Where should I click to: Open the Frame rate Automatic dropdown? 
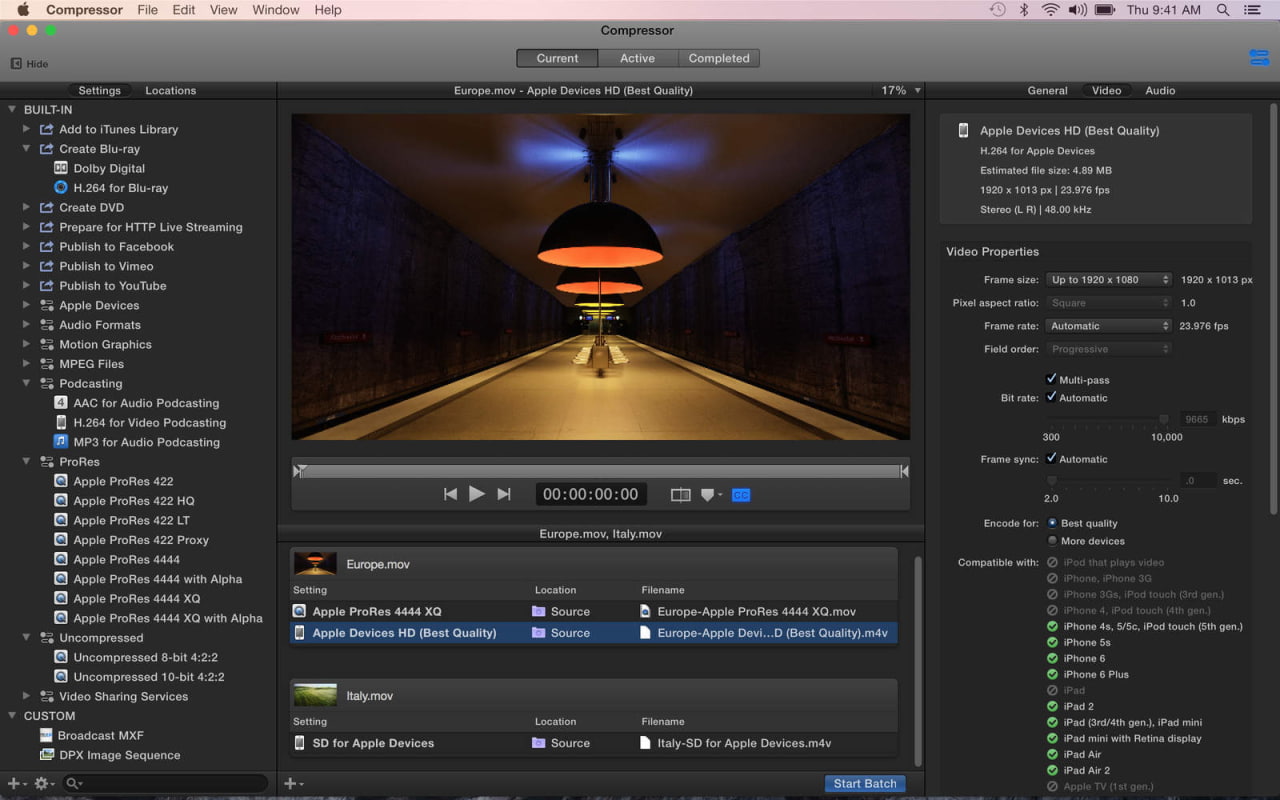pos(1108,326)
